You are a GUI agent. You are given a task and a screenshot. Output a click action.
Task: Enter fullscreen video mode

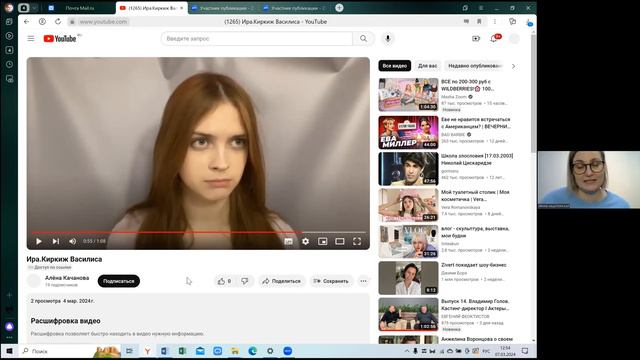[357, 241]
